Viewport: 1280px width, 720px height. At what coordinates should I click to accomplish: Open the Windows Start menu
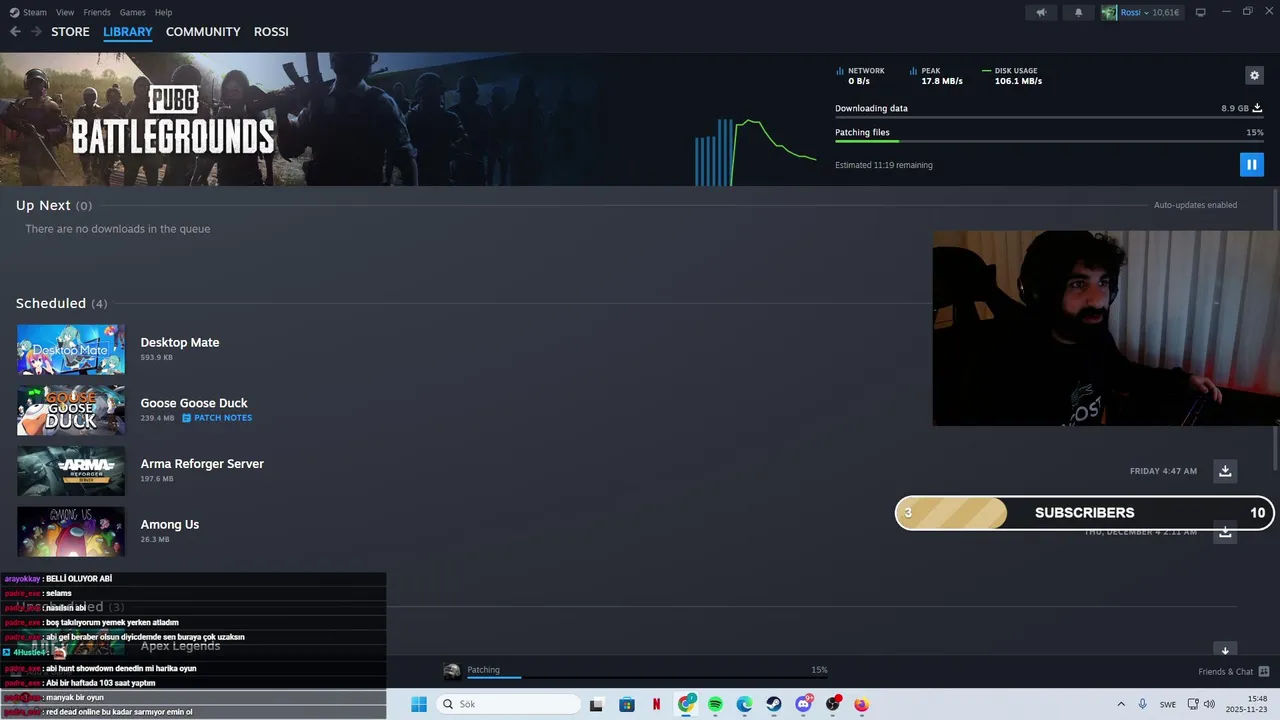click(419, 704)
